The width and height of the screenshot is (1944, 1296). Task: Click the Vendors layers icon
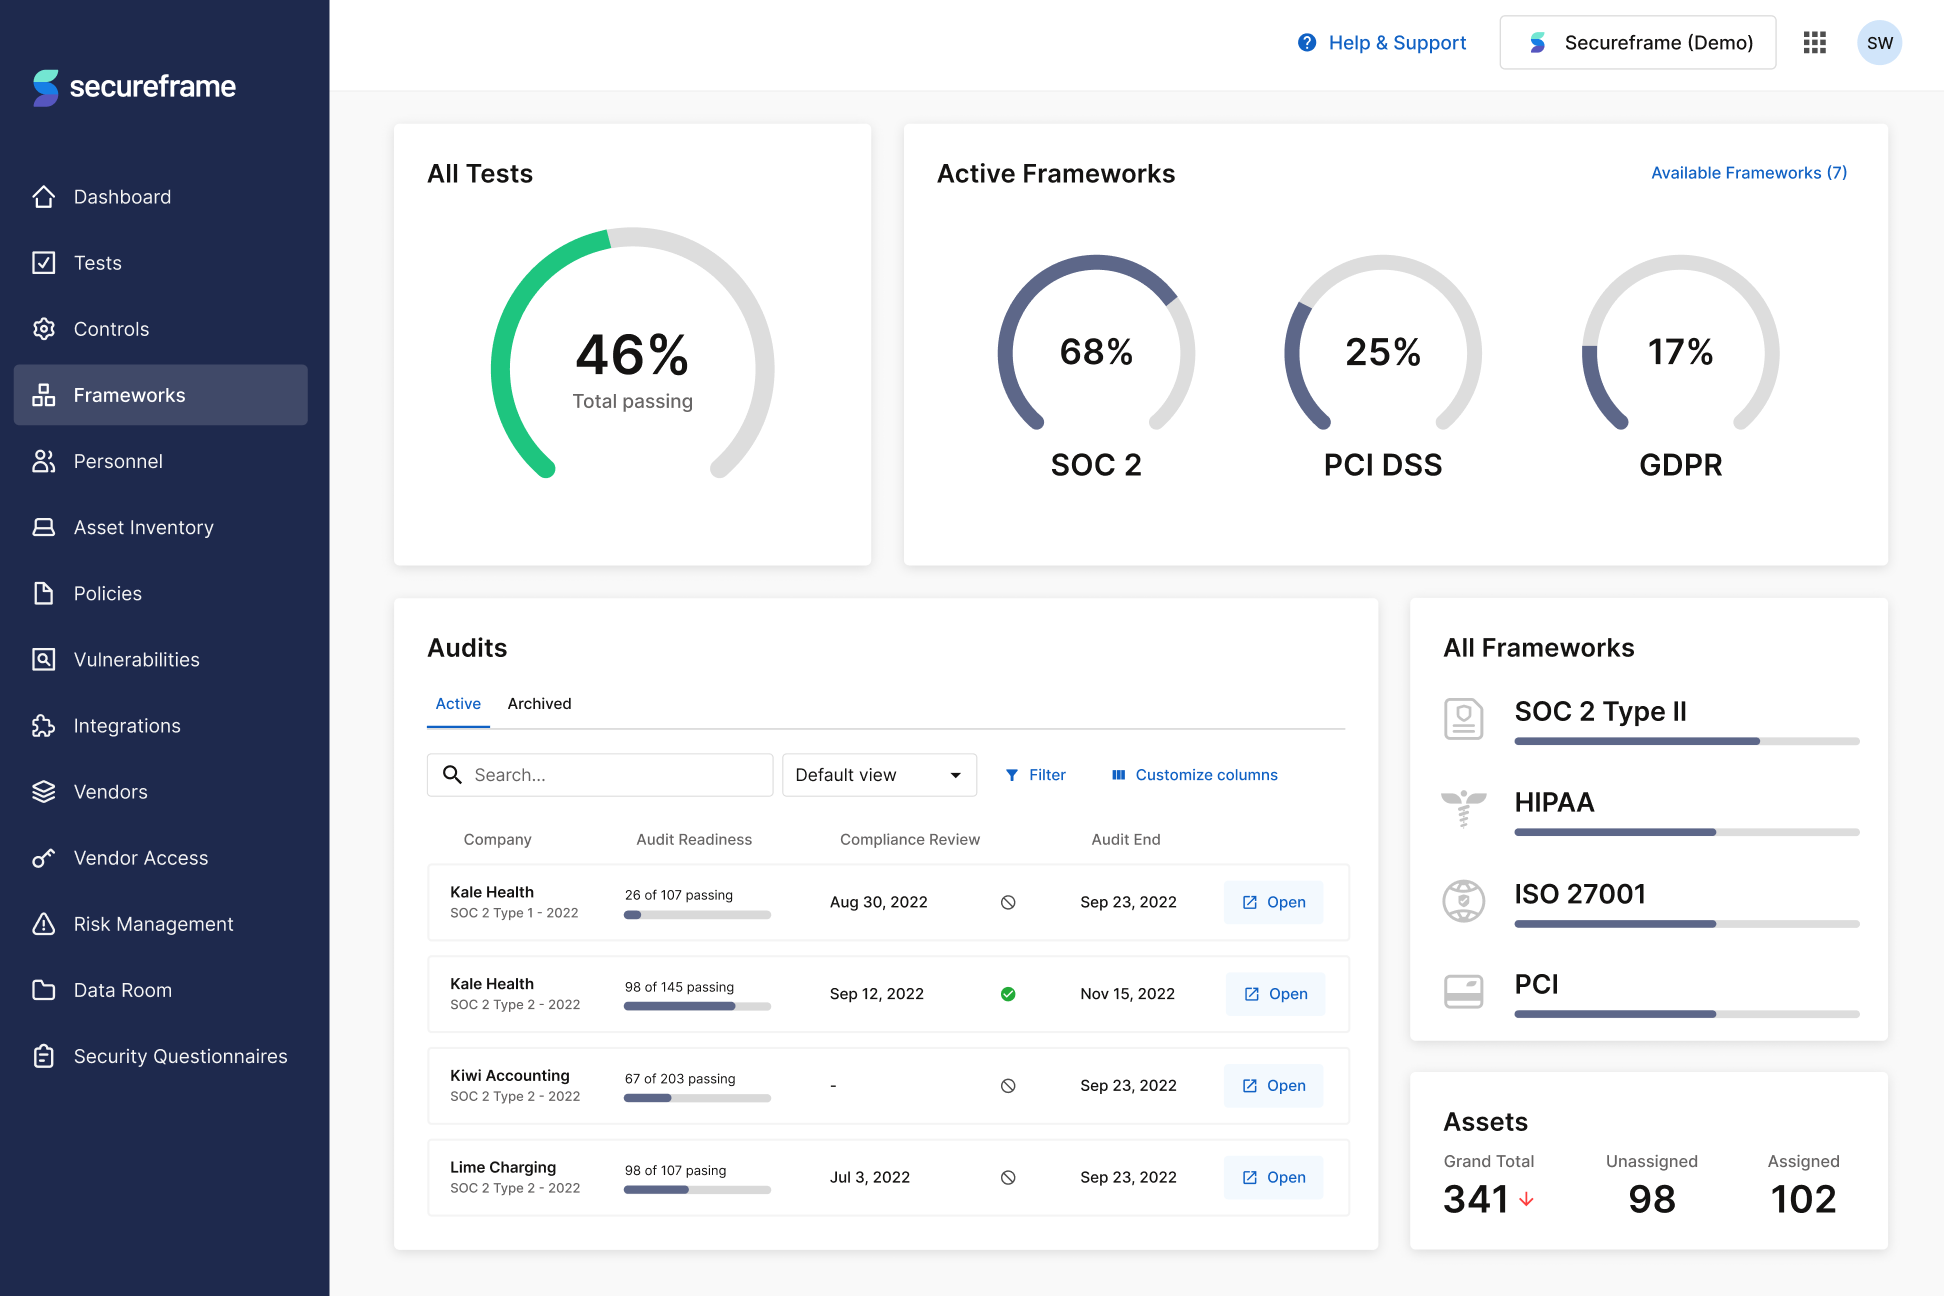(x=44, y=792)
